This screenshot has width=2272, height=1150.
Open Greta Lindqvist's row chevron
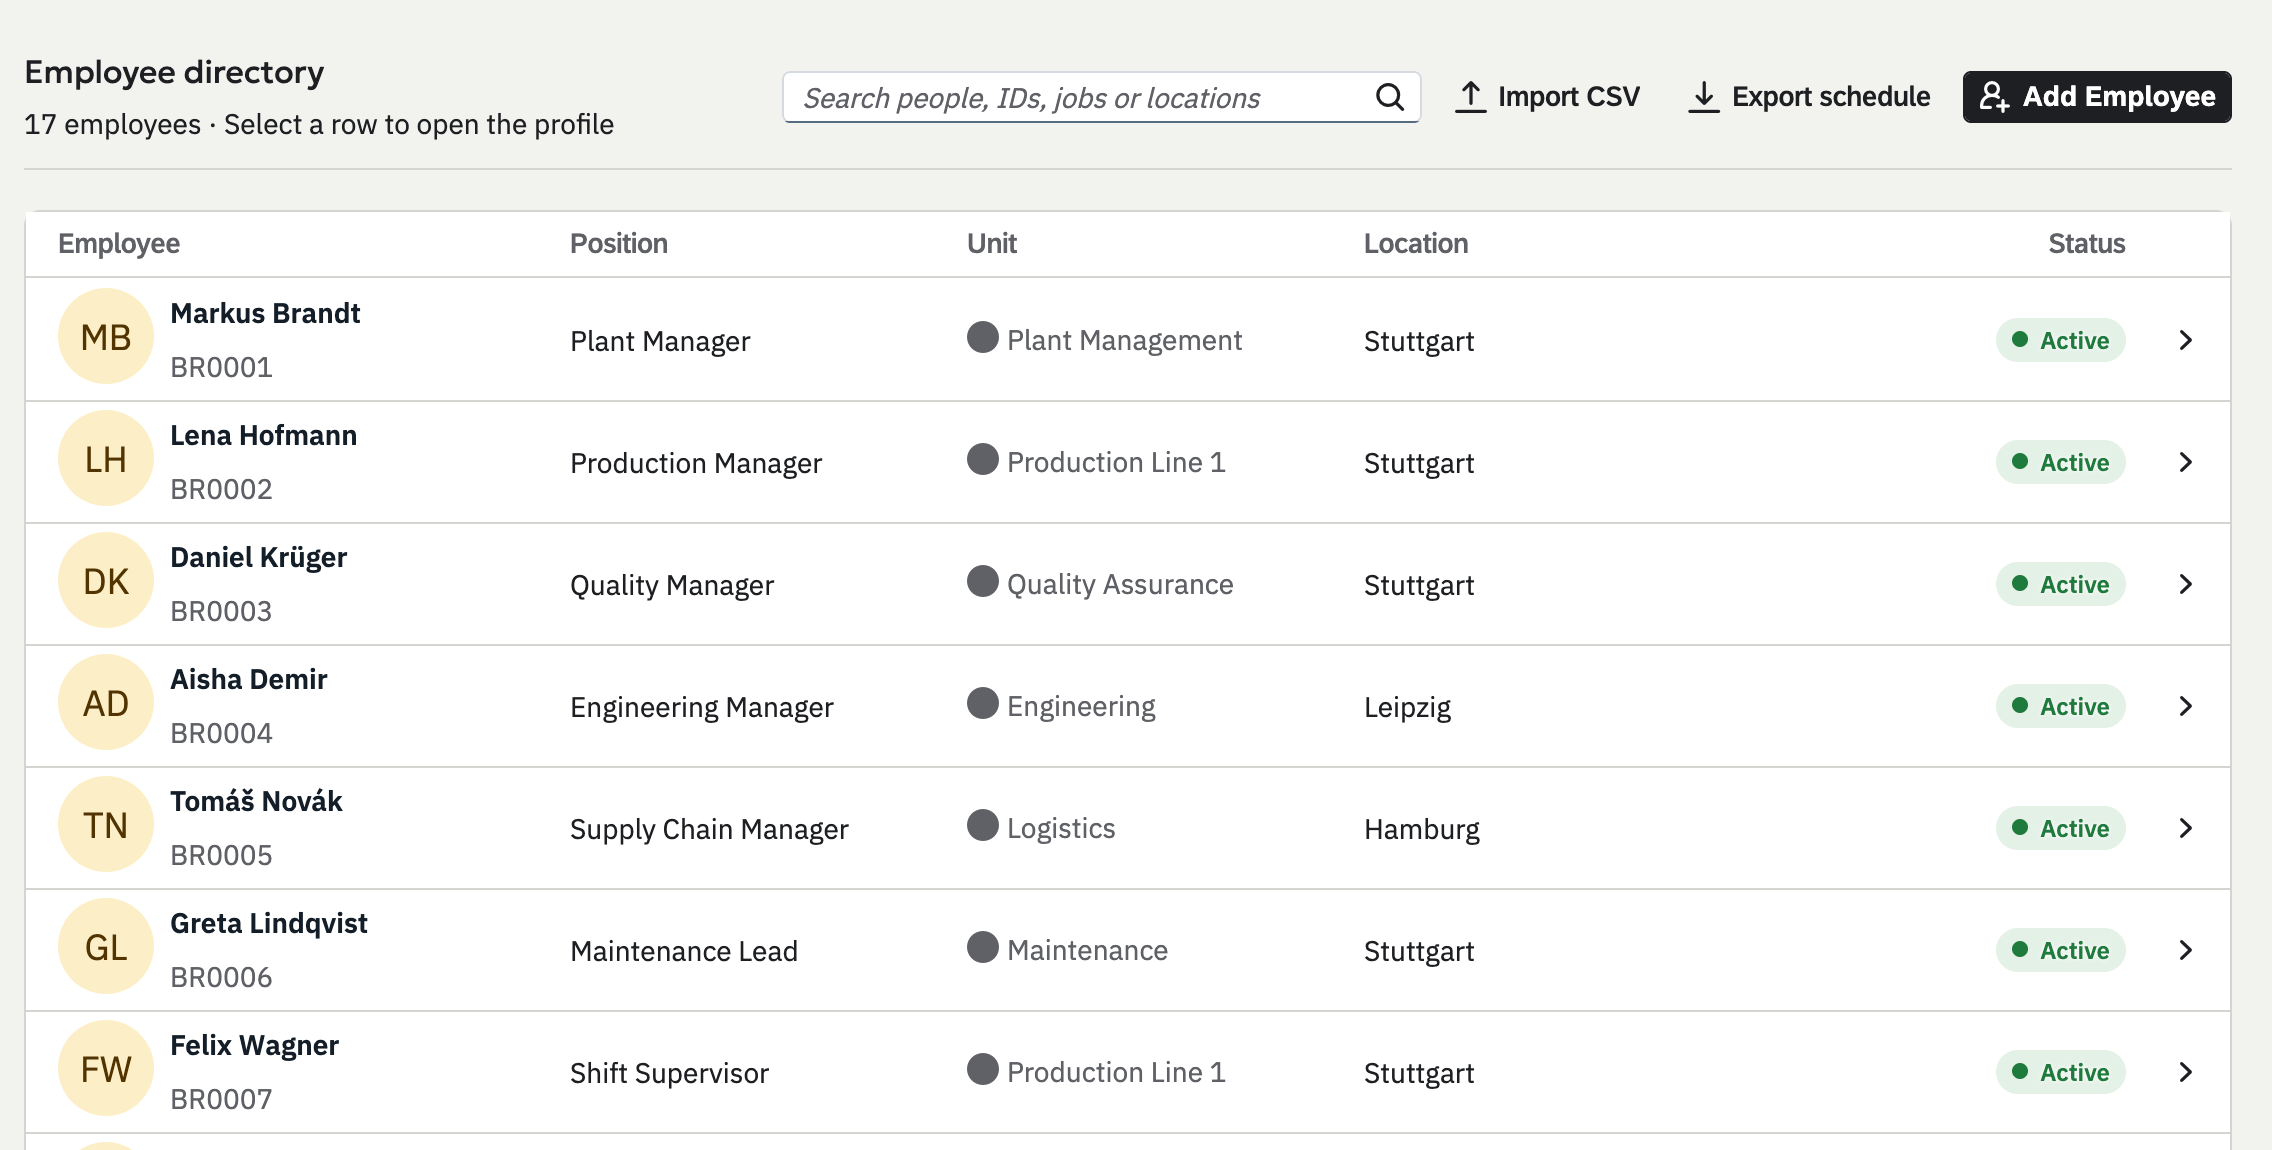2186,950
